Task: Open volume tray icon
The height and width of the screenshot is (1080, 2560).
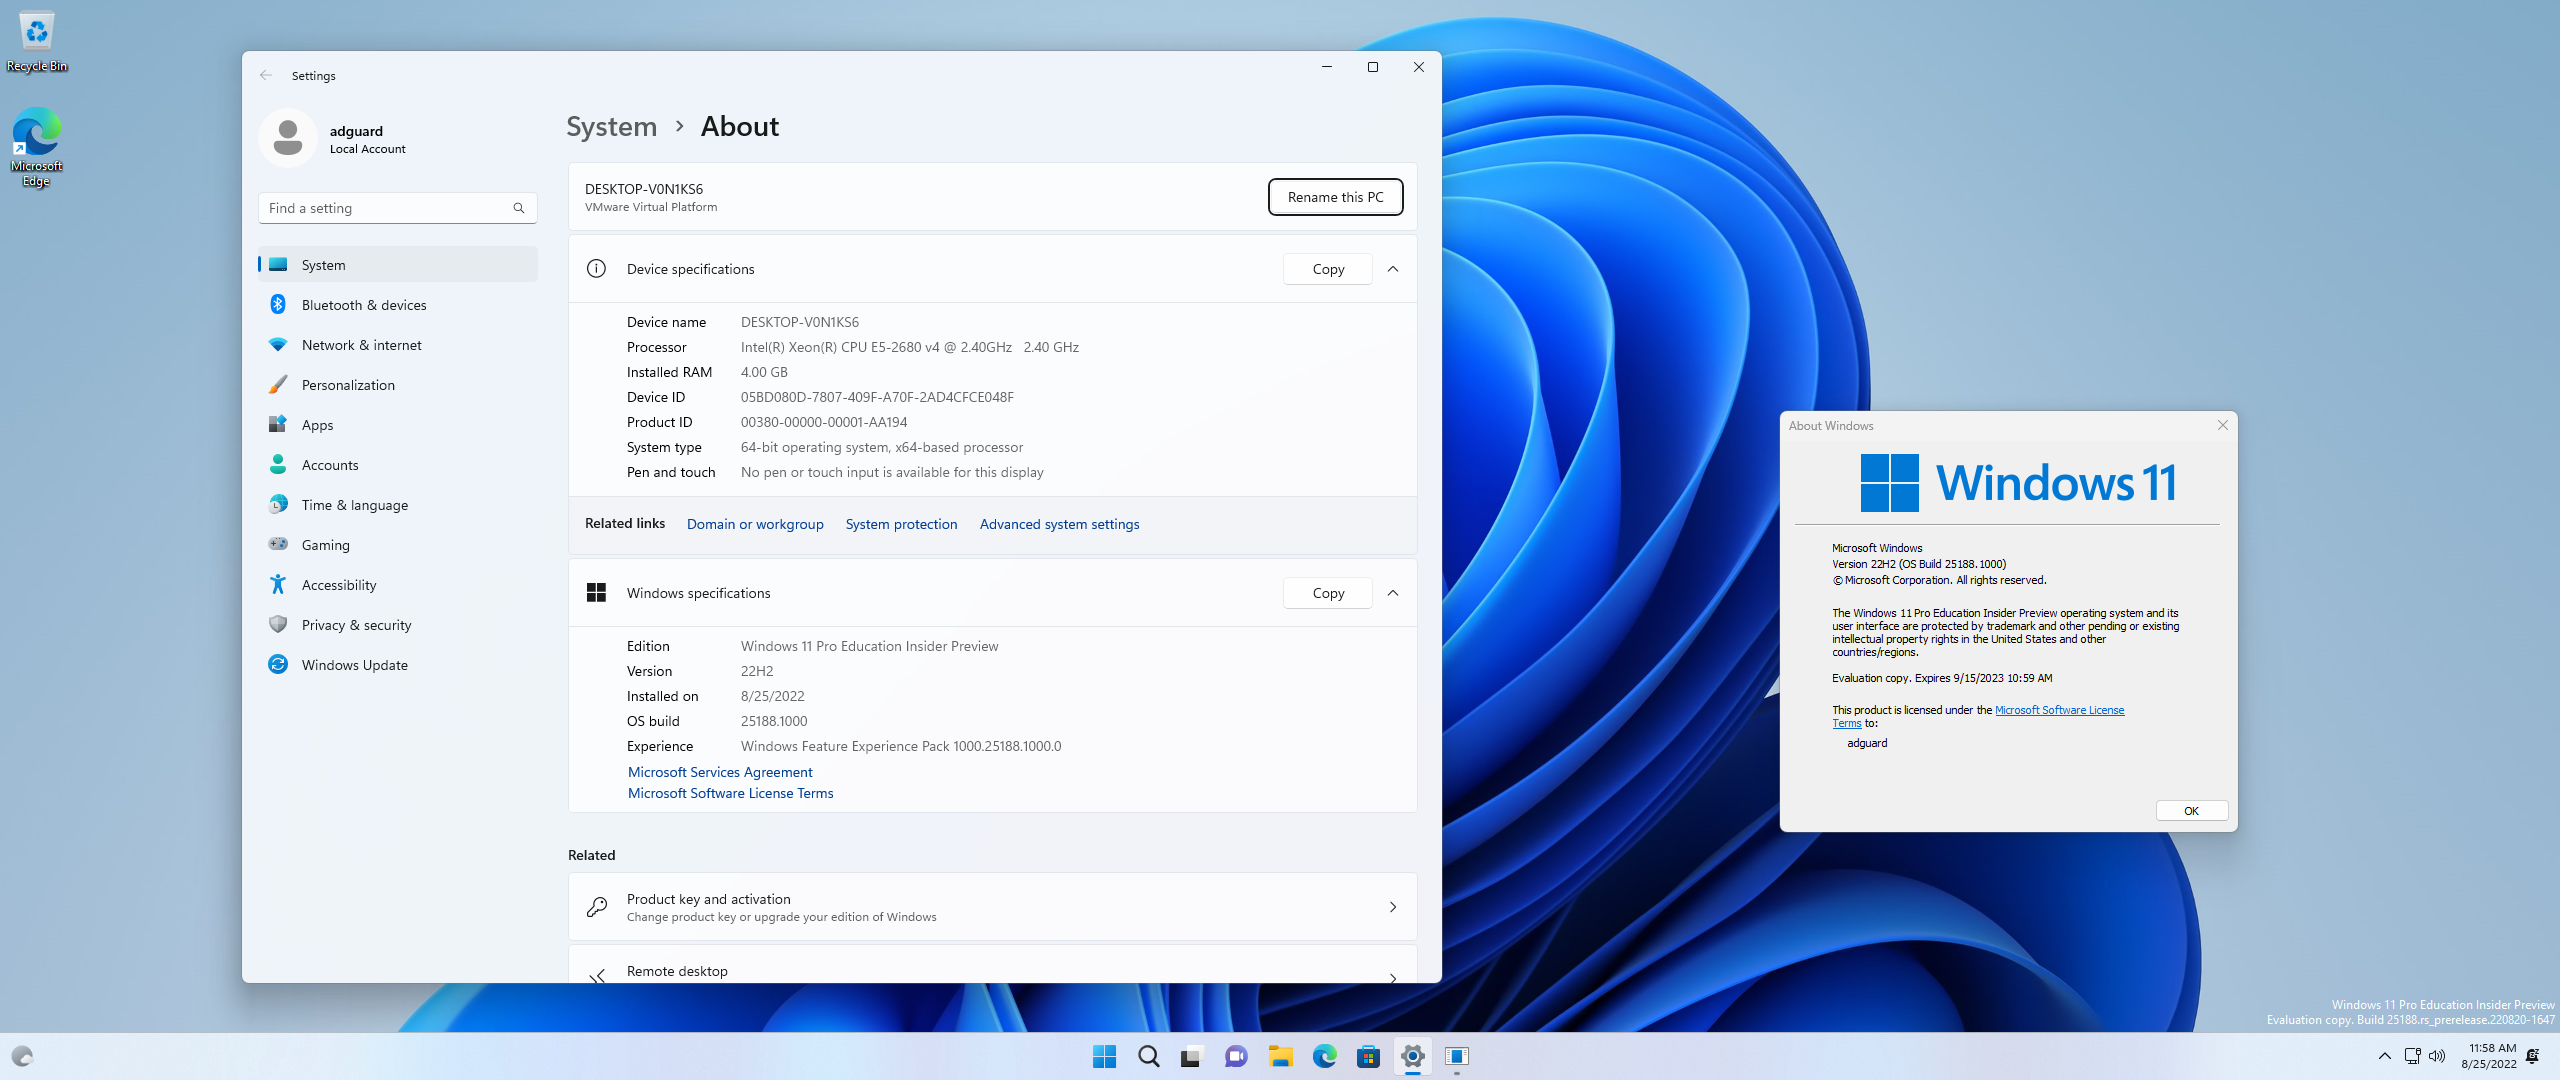Action: point(2437,1056)
